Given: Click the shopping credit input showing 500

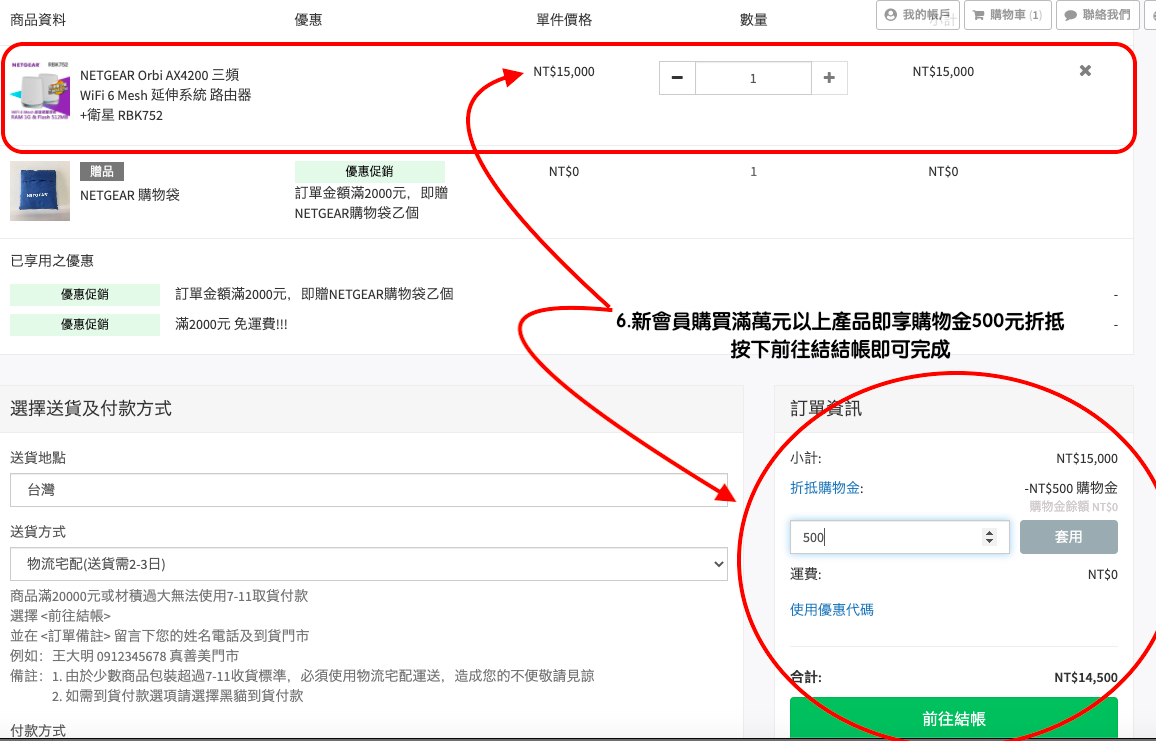Looking at the screenshot, I should pyautogui.click(x=885, y=537).
